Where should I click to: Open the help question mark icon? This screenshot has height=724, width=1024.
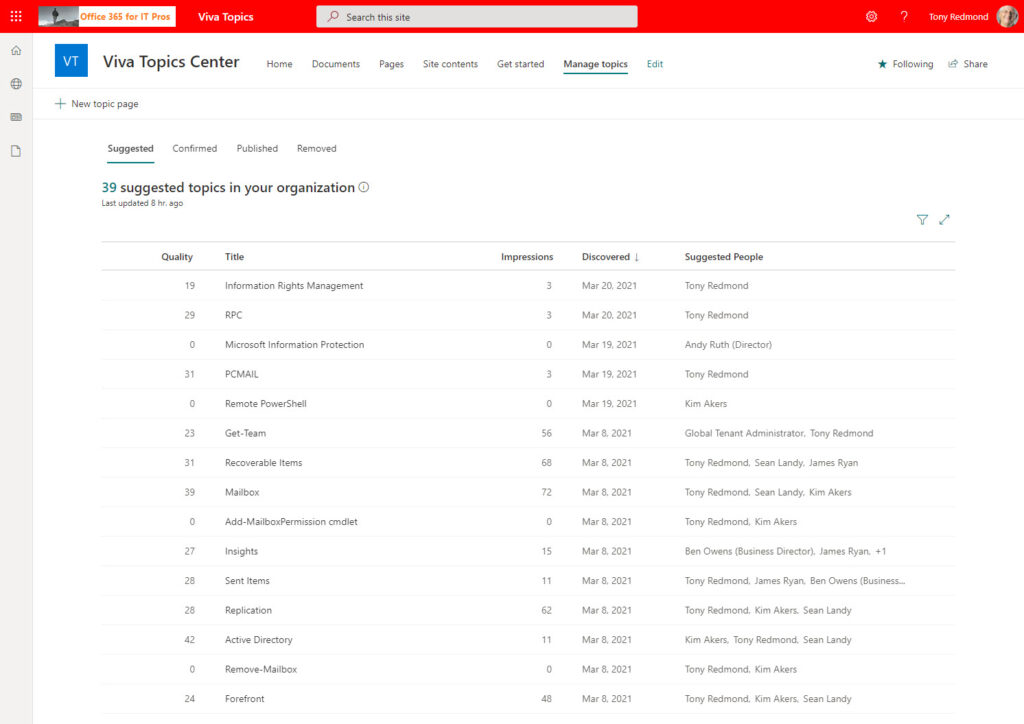[904, 16]
